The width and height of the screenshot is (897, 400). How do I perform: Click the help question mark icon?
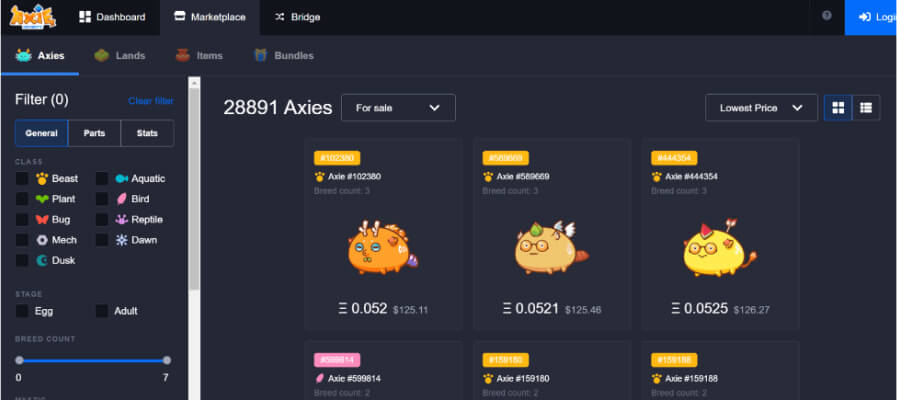click(x=827, y=15)
